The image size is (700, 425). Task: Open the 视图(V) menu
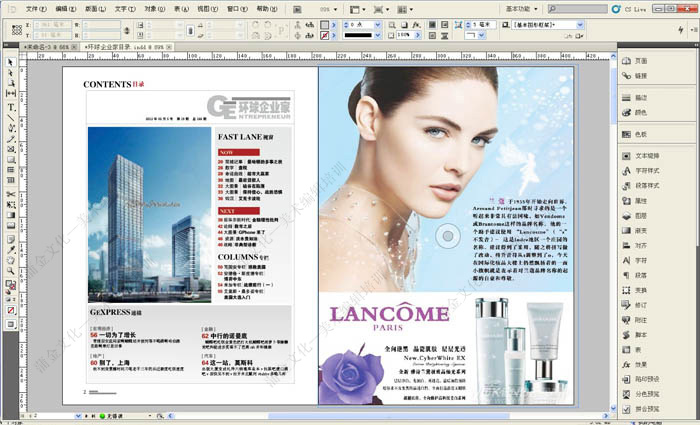tap(208, 9)
